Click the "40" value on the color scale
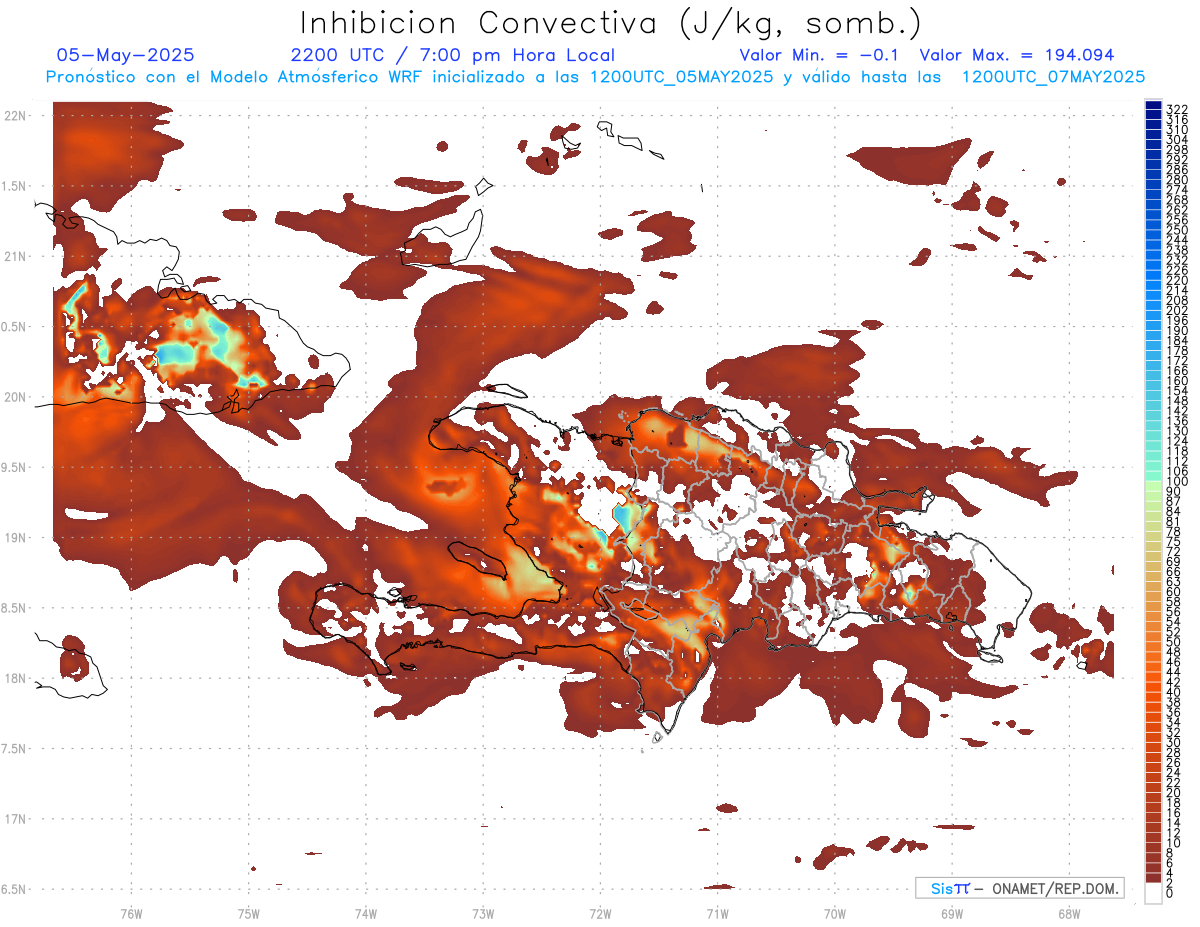 [1173, 692]
